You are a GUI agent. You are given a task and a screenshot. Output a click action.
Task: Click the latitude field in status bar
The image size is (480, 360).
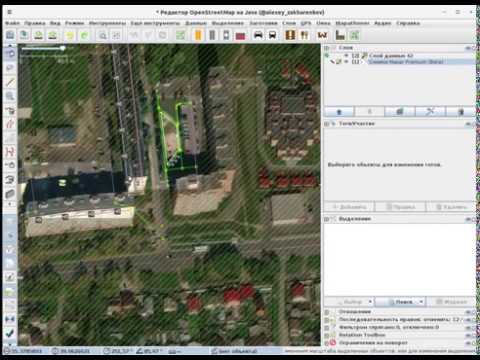click(x=23, y=351)
